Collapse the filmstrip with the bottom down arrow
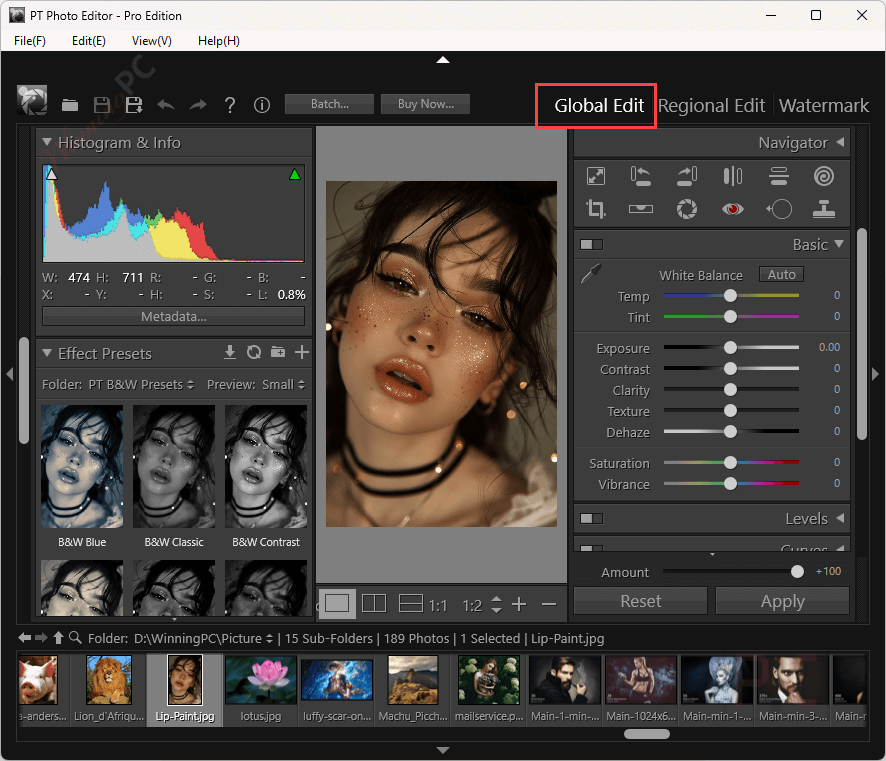This screenshot has width=886, height=761. 443,750
